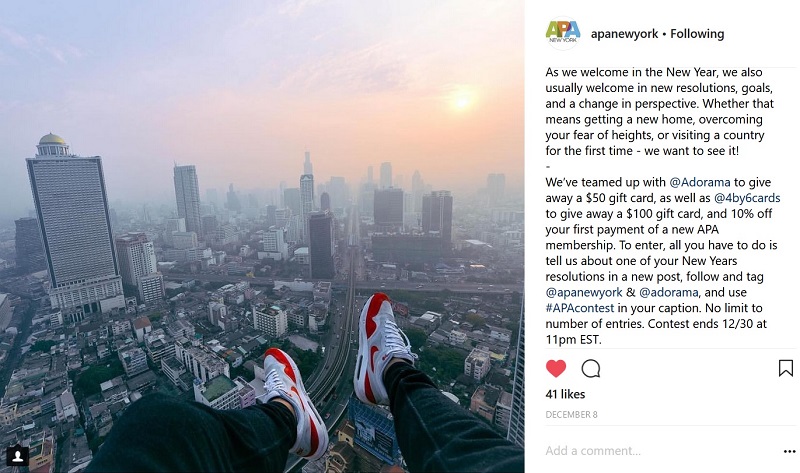
Task: Select the skyline photo with red sneakers
Action: (262, 236)
